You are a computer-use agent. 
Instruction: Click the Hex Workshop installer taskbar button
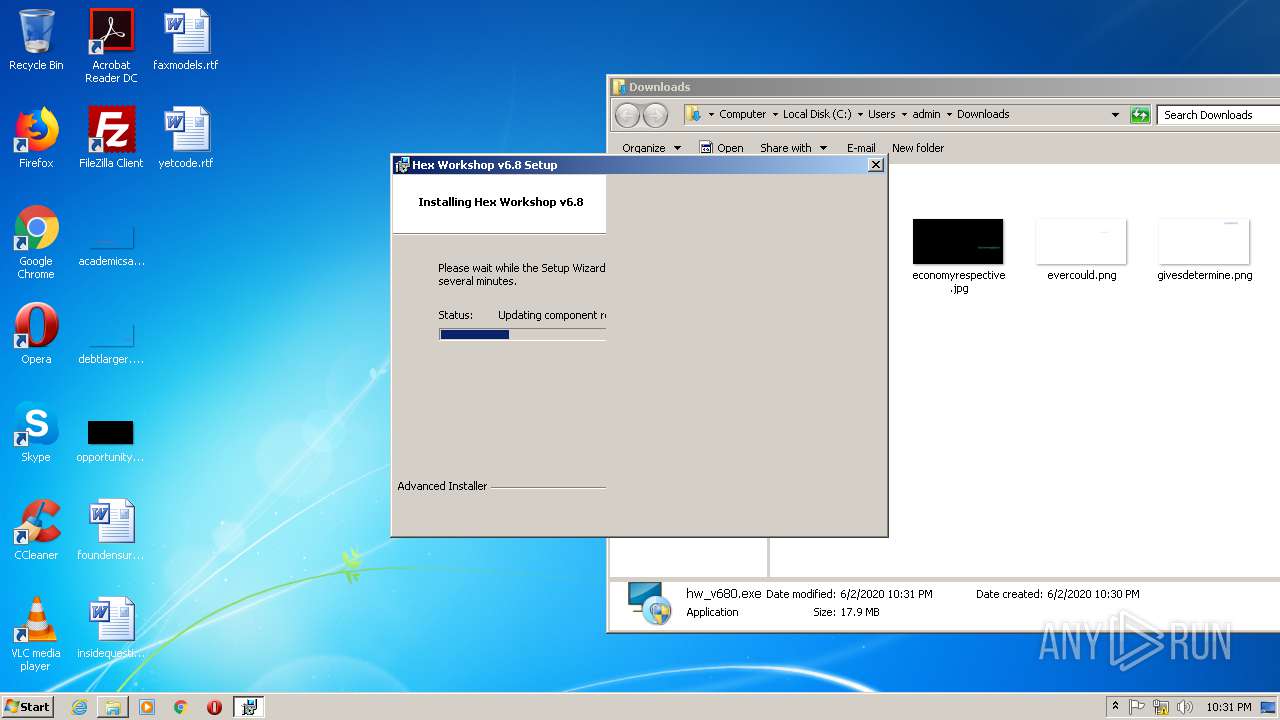coord(248,707)
